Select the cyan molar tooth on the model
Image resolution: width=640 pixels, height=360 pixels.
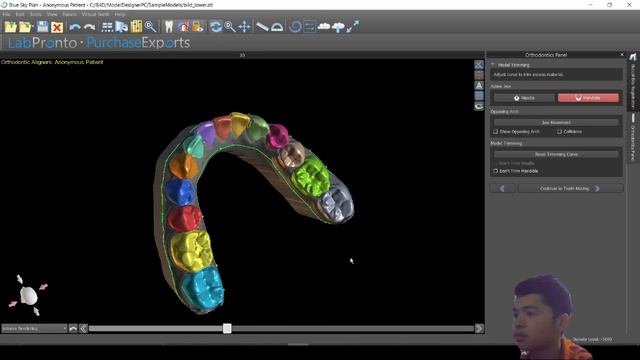(x=203, y=287)
